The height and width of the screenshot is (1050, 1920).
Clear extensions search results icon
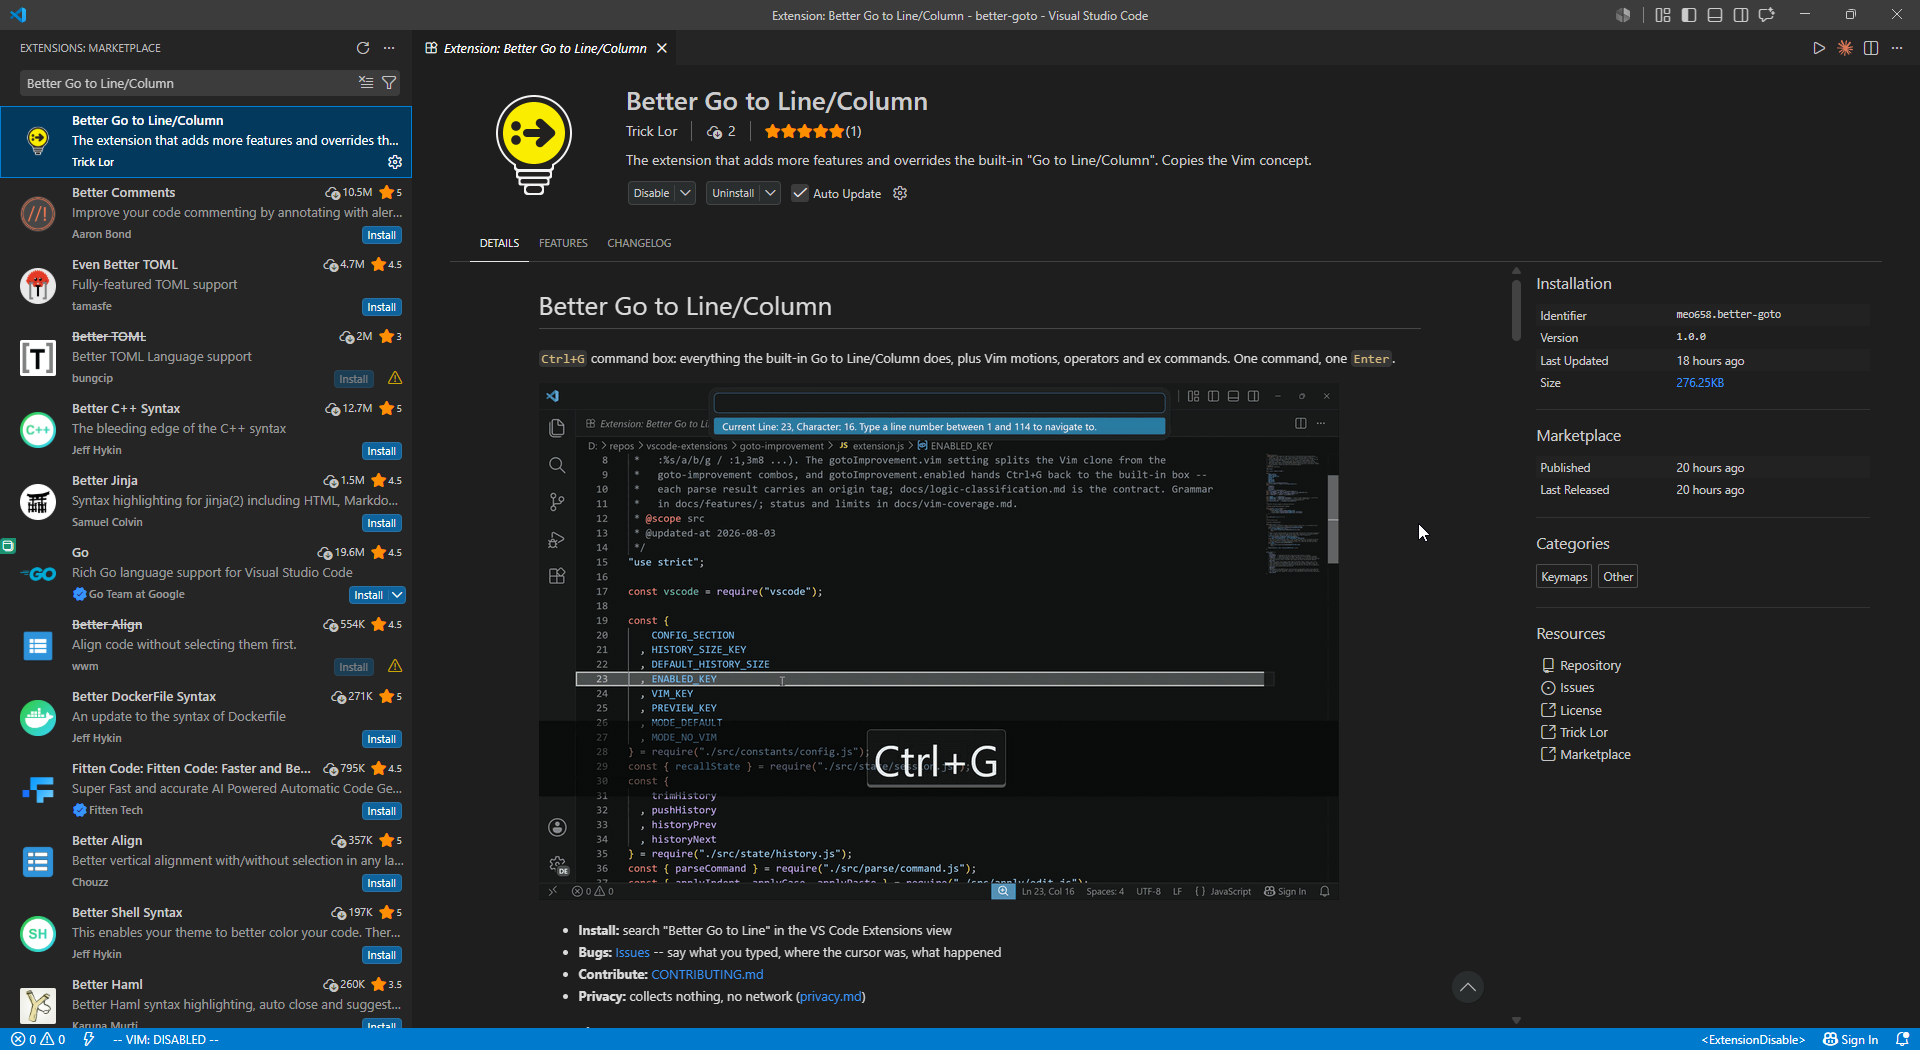pos(366,83)
